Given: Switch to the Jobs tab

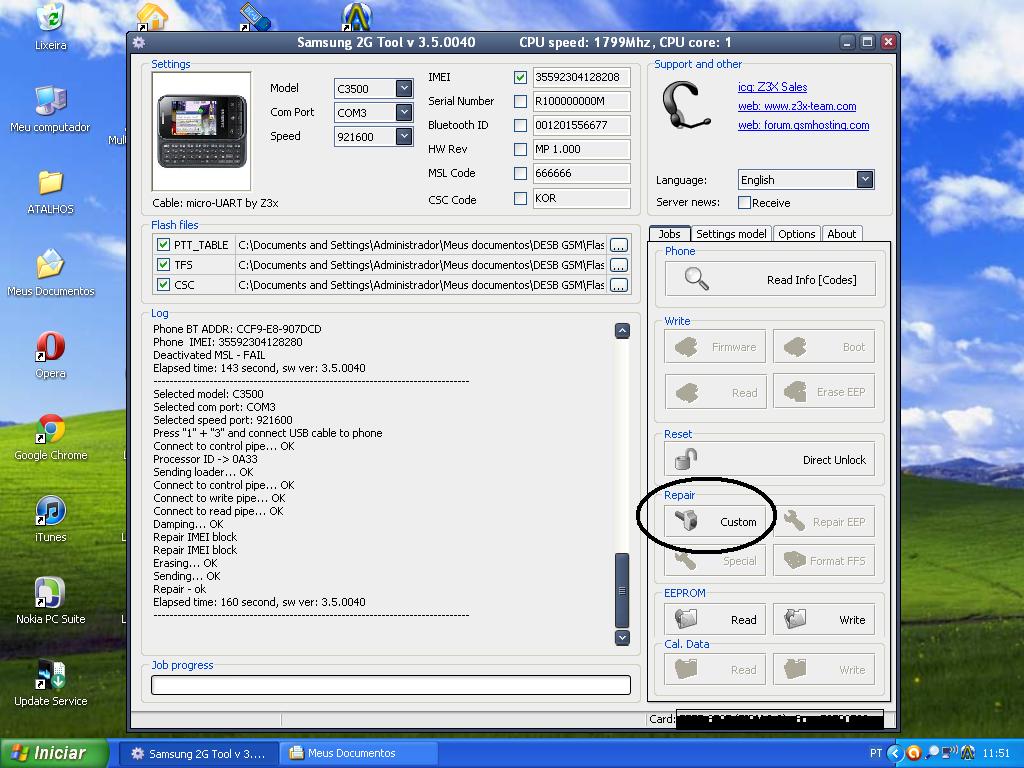Looking at the screenshot, I should [669, 234].
